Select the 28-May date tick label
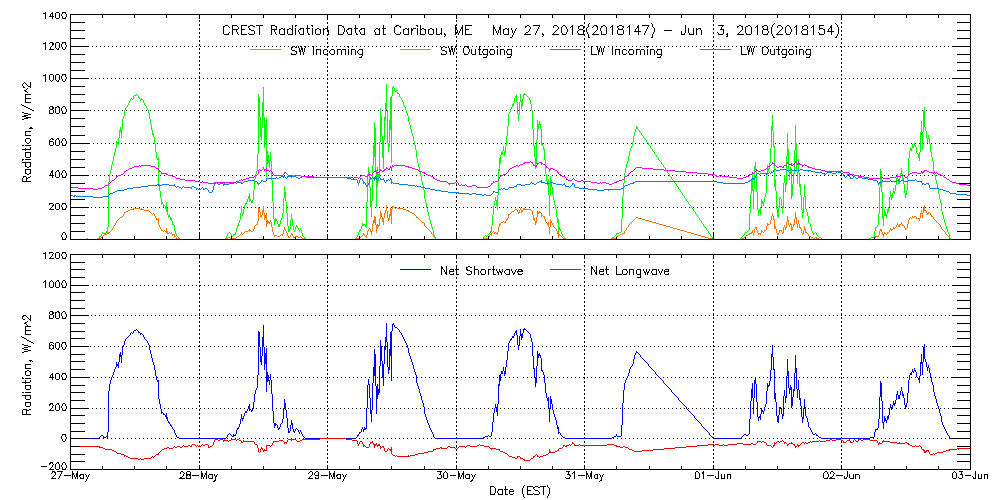The height and width of the screenshot is (500, 1000). 200,476
